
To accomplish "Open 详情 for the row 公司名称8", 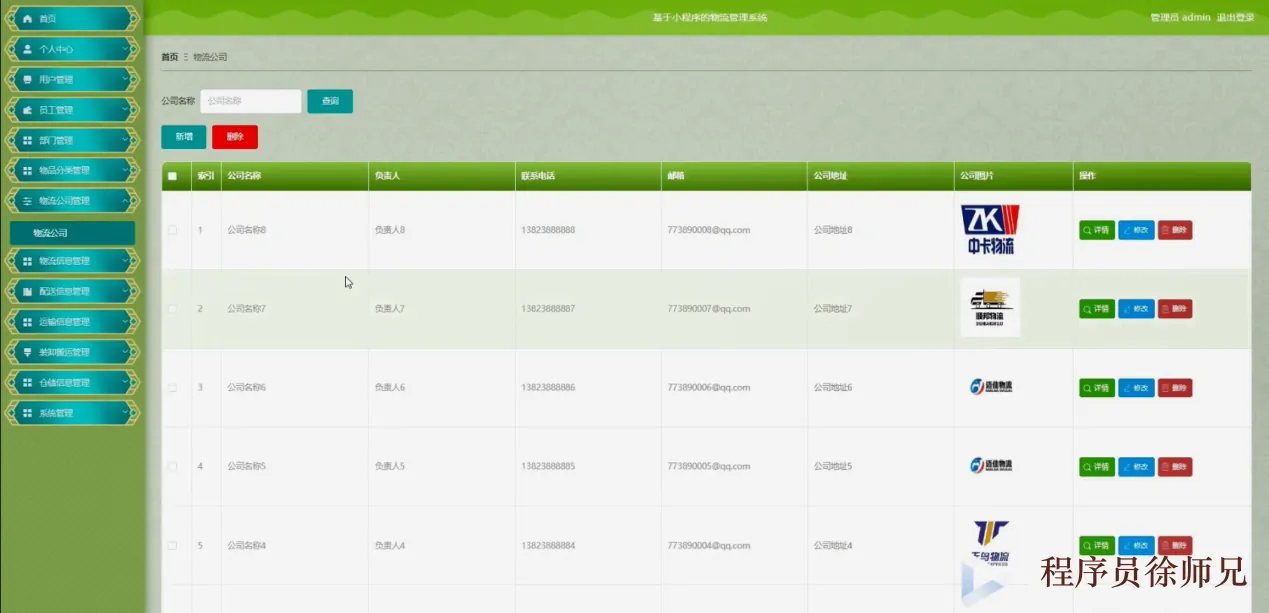I will tap(1096, 230).
